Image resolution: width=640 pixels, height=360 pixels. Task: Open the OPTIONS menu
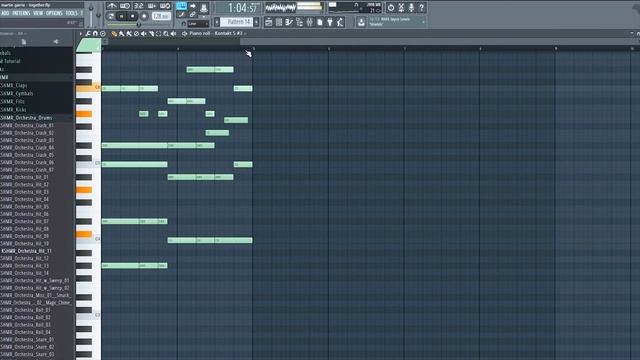pos(54,13)
